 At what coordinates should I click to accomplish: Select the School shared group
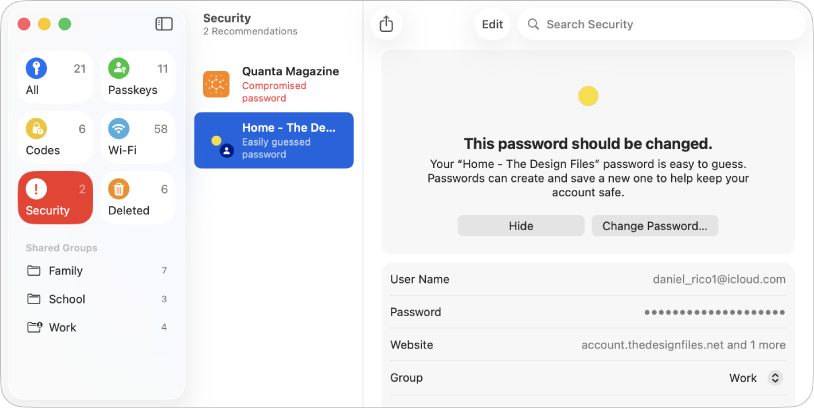coord(67,299)
